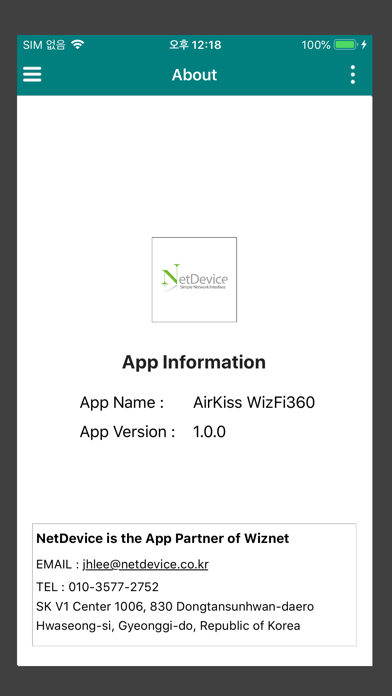Tap the SIM 없음 carrier text
The image size is (392, 696).
tap(44, 45)
